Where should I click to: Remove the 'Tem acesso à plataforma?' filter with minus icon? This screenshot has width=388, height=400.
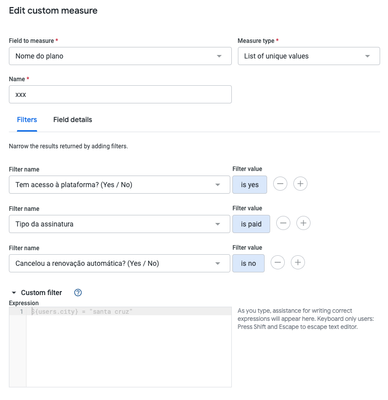pyautogui.click(x=280, y=184)
